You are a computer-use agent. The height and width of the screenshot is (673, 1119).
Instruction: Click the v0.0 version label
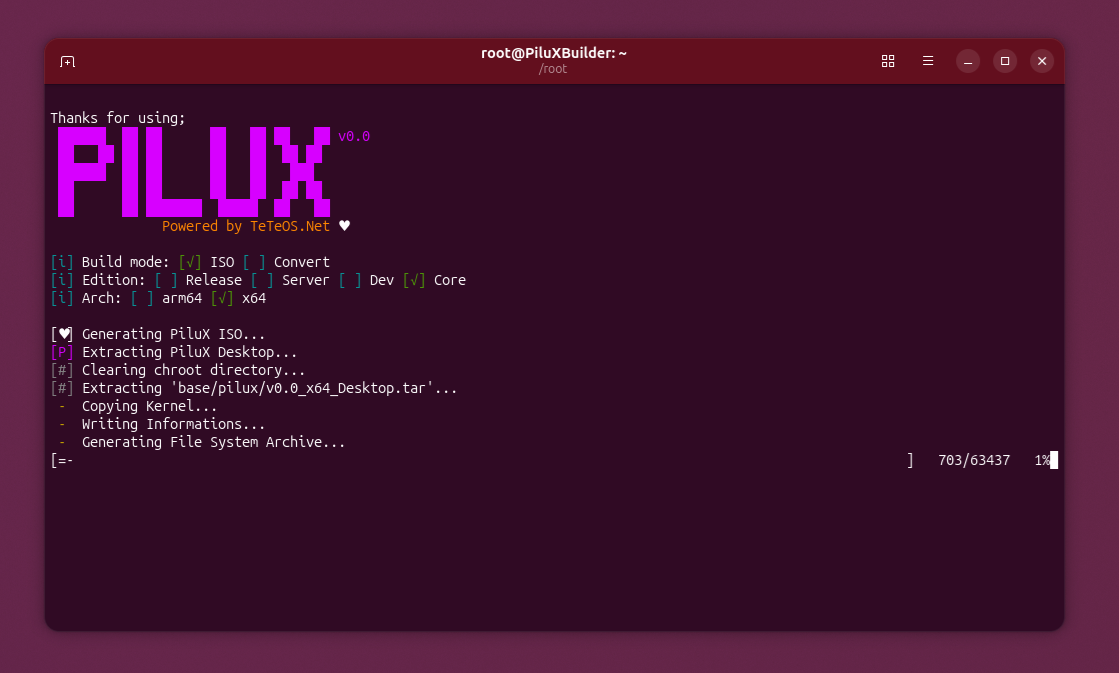click(354, 136)
